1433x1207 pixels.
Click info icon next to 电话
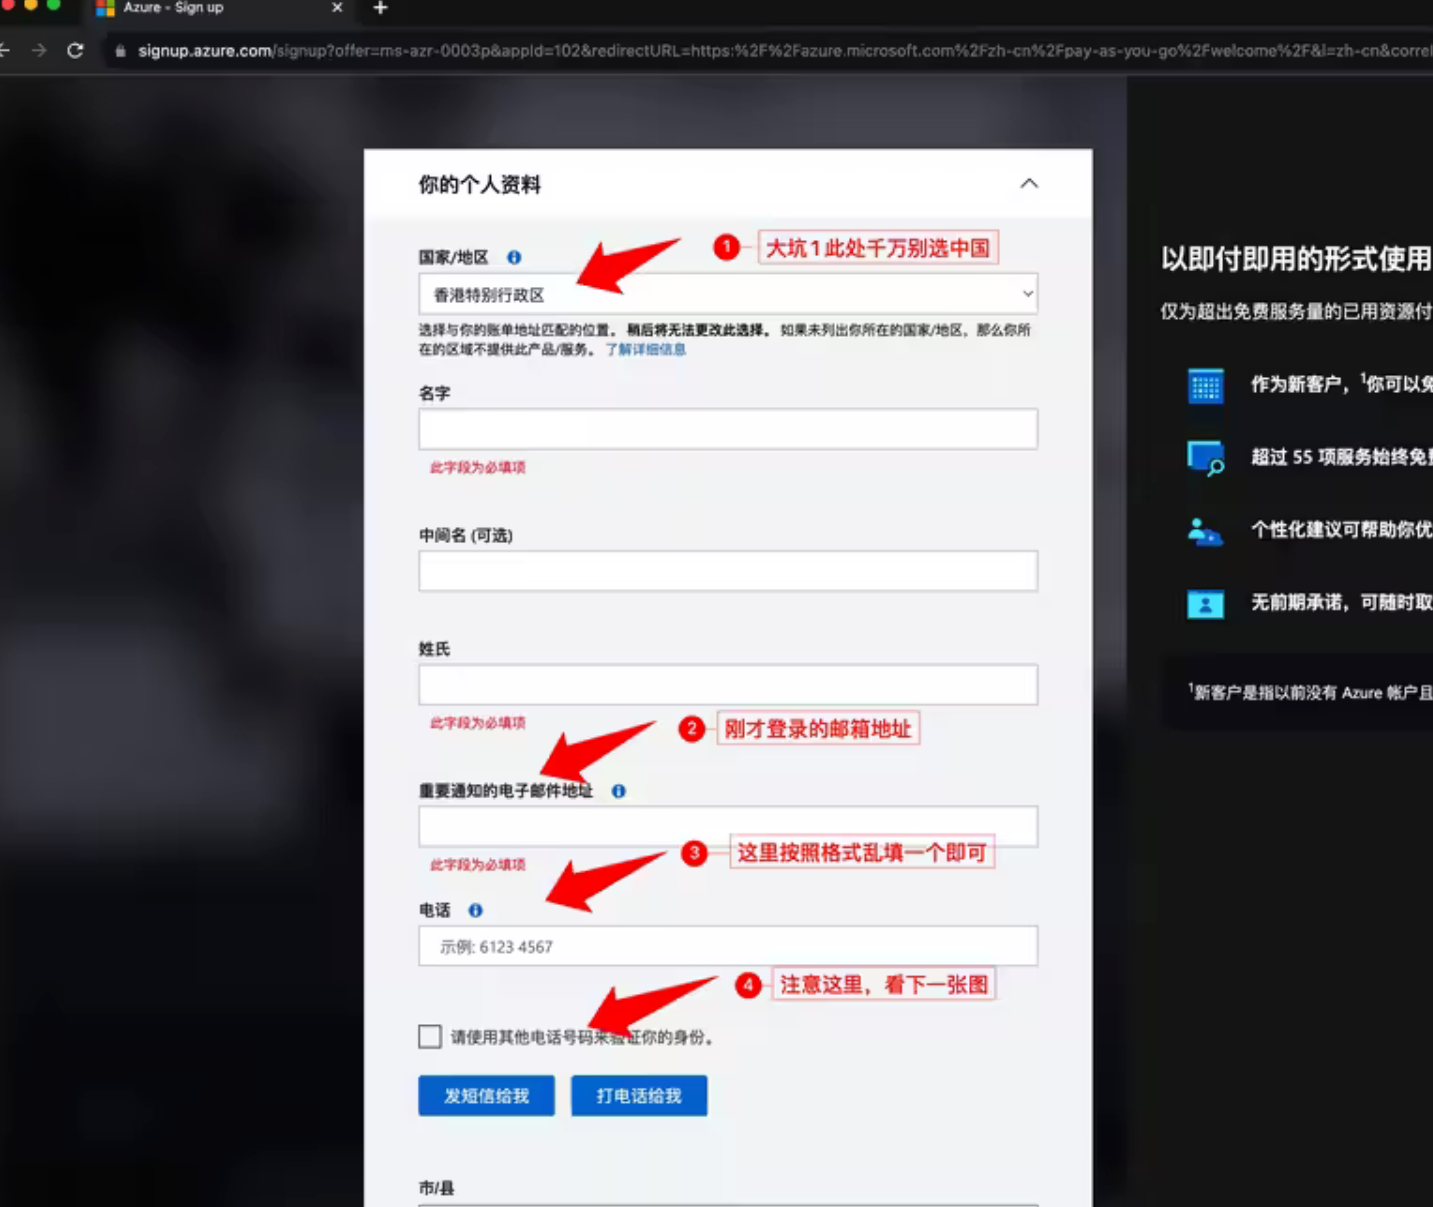[x=476, y=910]
